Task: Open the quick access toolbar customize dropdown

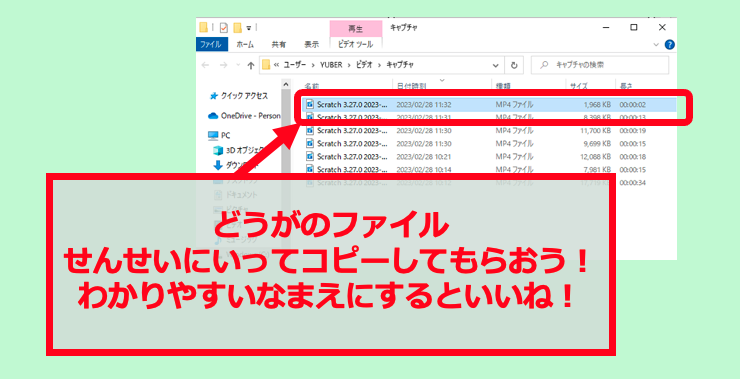Action: (x=249, y=28)
